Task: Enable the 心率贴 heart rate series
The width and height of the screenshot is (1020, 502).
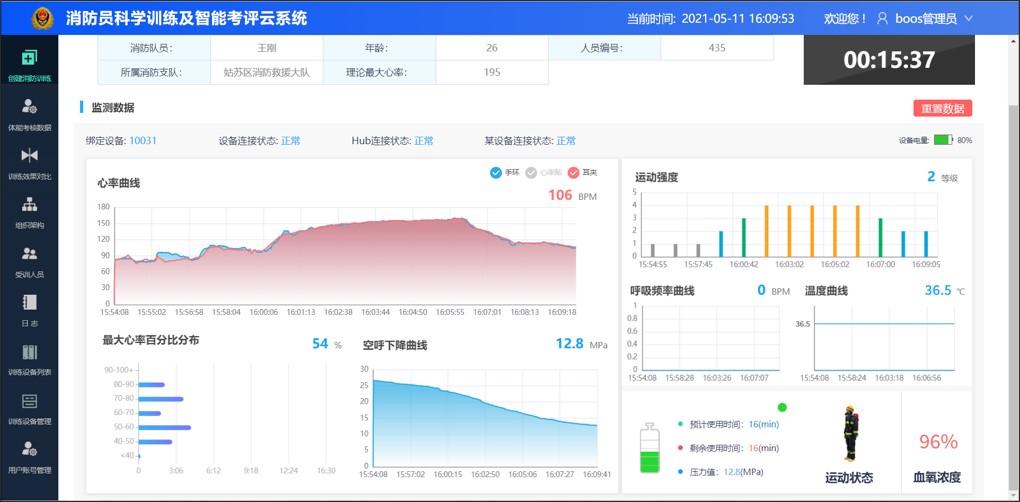Action: [532, 173]
